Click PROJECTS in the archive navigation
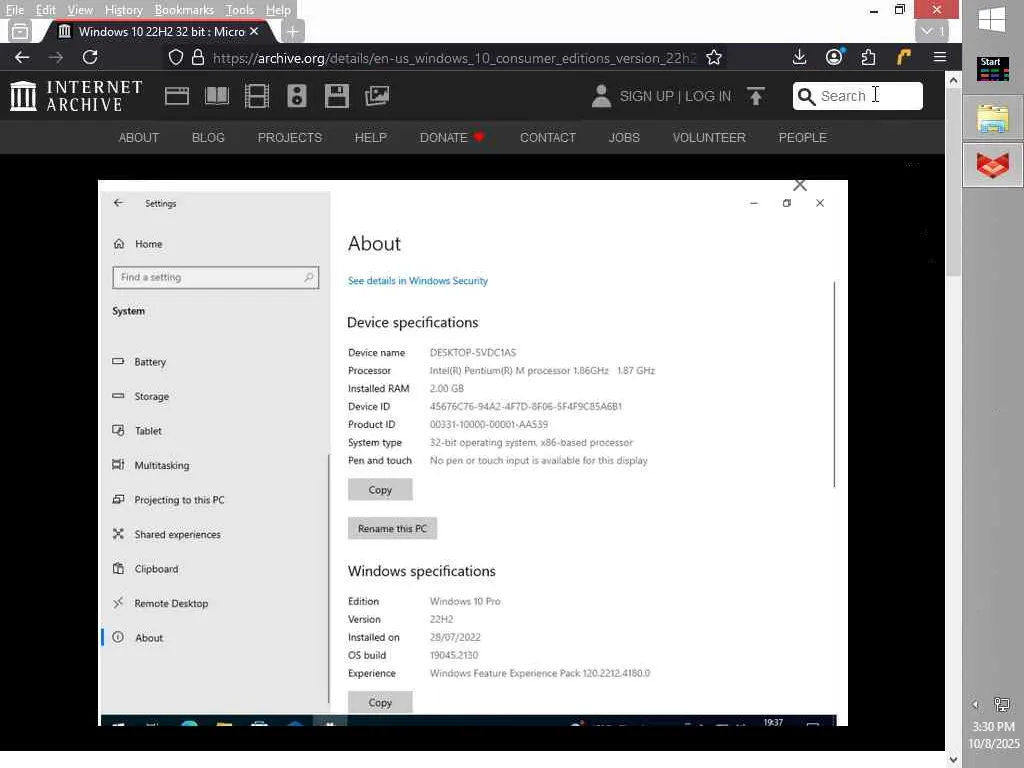Image resolution: width=1024 pixels, height=768 pixels. pos(289,138)
